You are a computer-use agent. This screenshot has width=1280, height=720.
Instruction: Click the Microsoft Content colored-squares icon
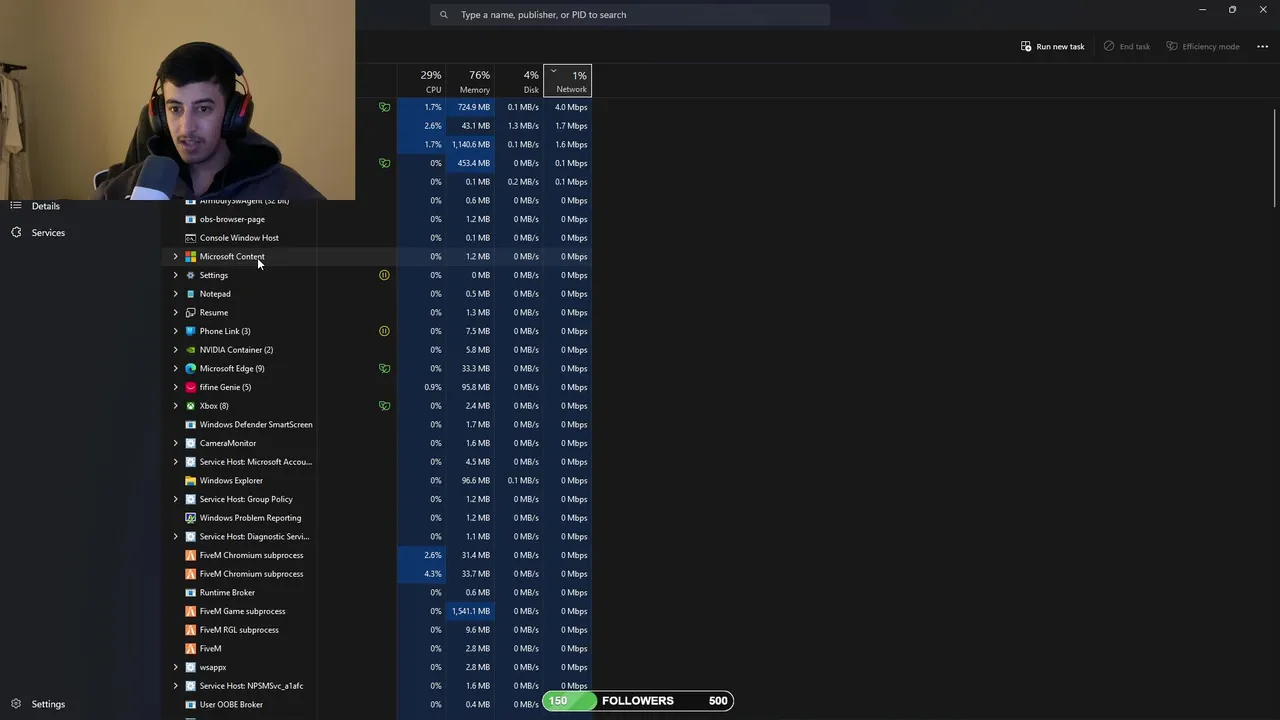[x=190, y=256]
